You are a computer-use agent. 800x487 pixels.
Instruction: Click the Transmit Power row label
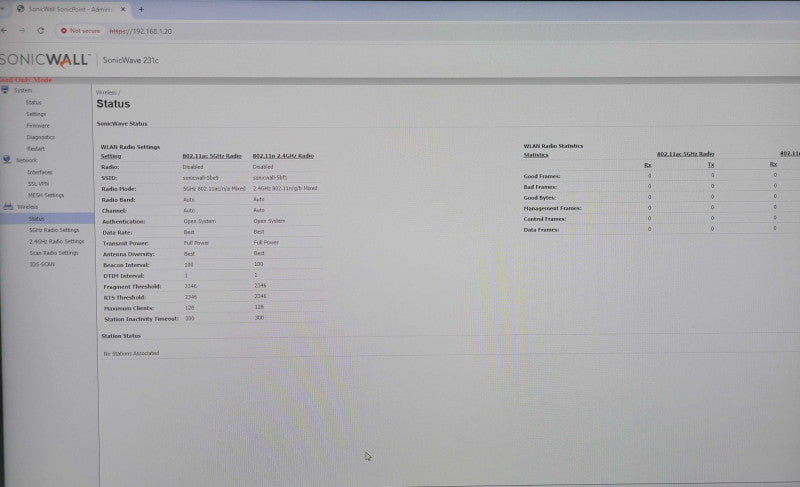126,243
